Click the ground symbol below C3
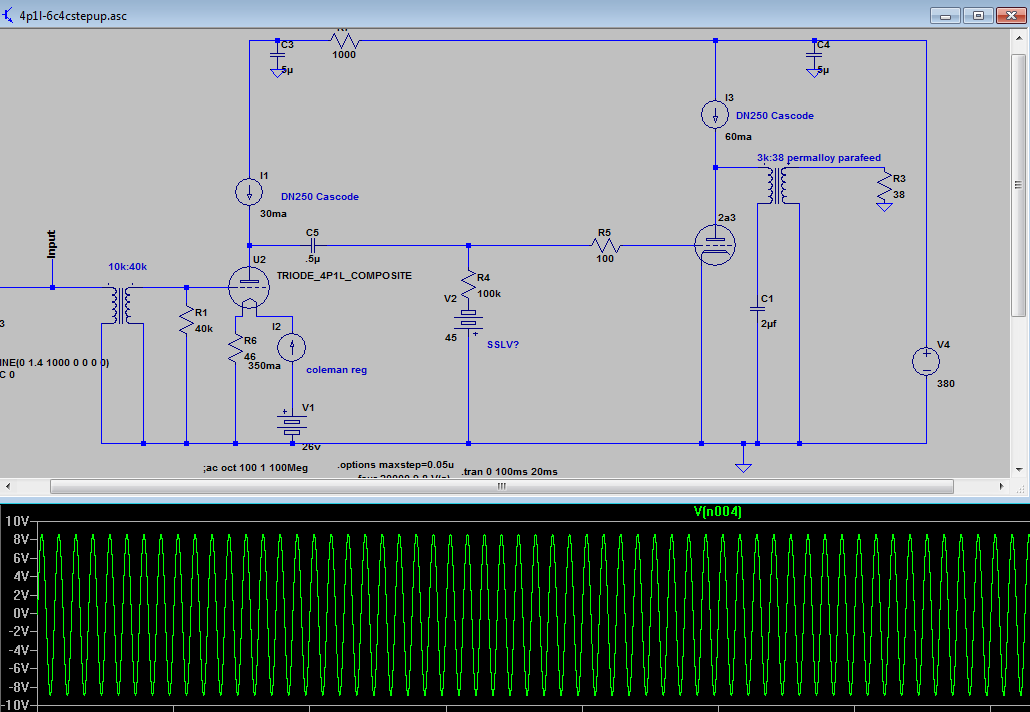Image resolution: width=1030 pixels, height=712 pixels. point(277,72)
